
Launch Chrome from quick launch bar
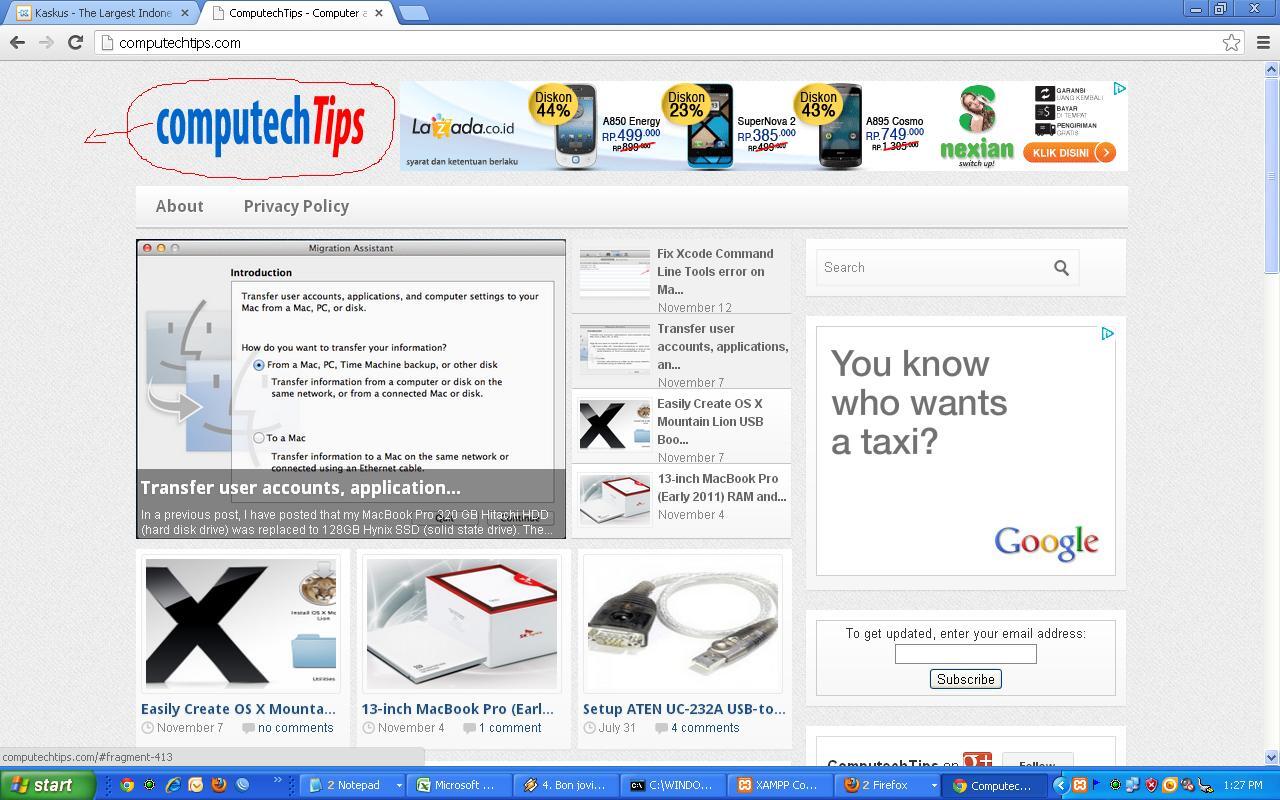127,785
